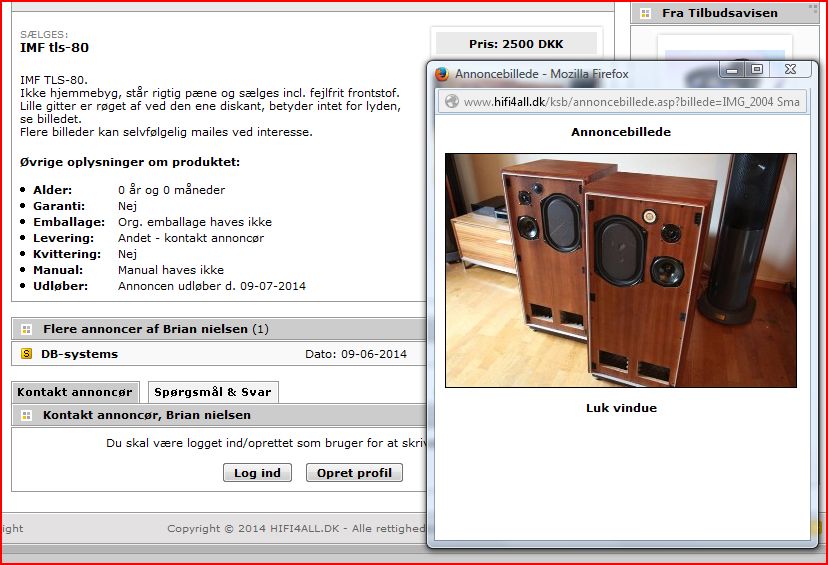
Task: Click the IMF speakers photo in popup
Action: [621, 270]
